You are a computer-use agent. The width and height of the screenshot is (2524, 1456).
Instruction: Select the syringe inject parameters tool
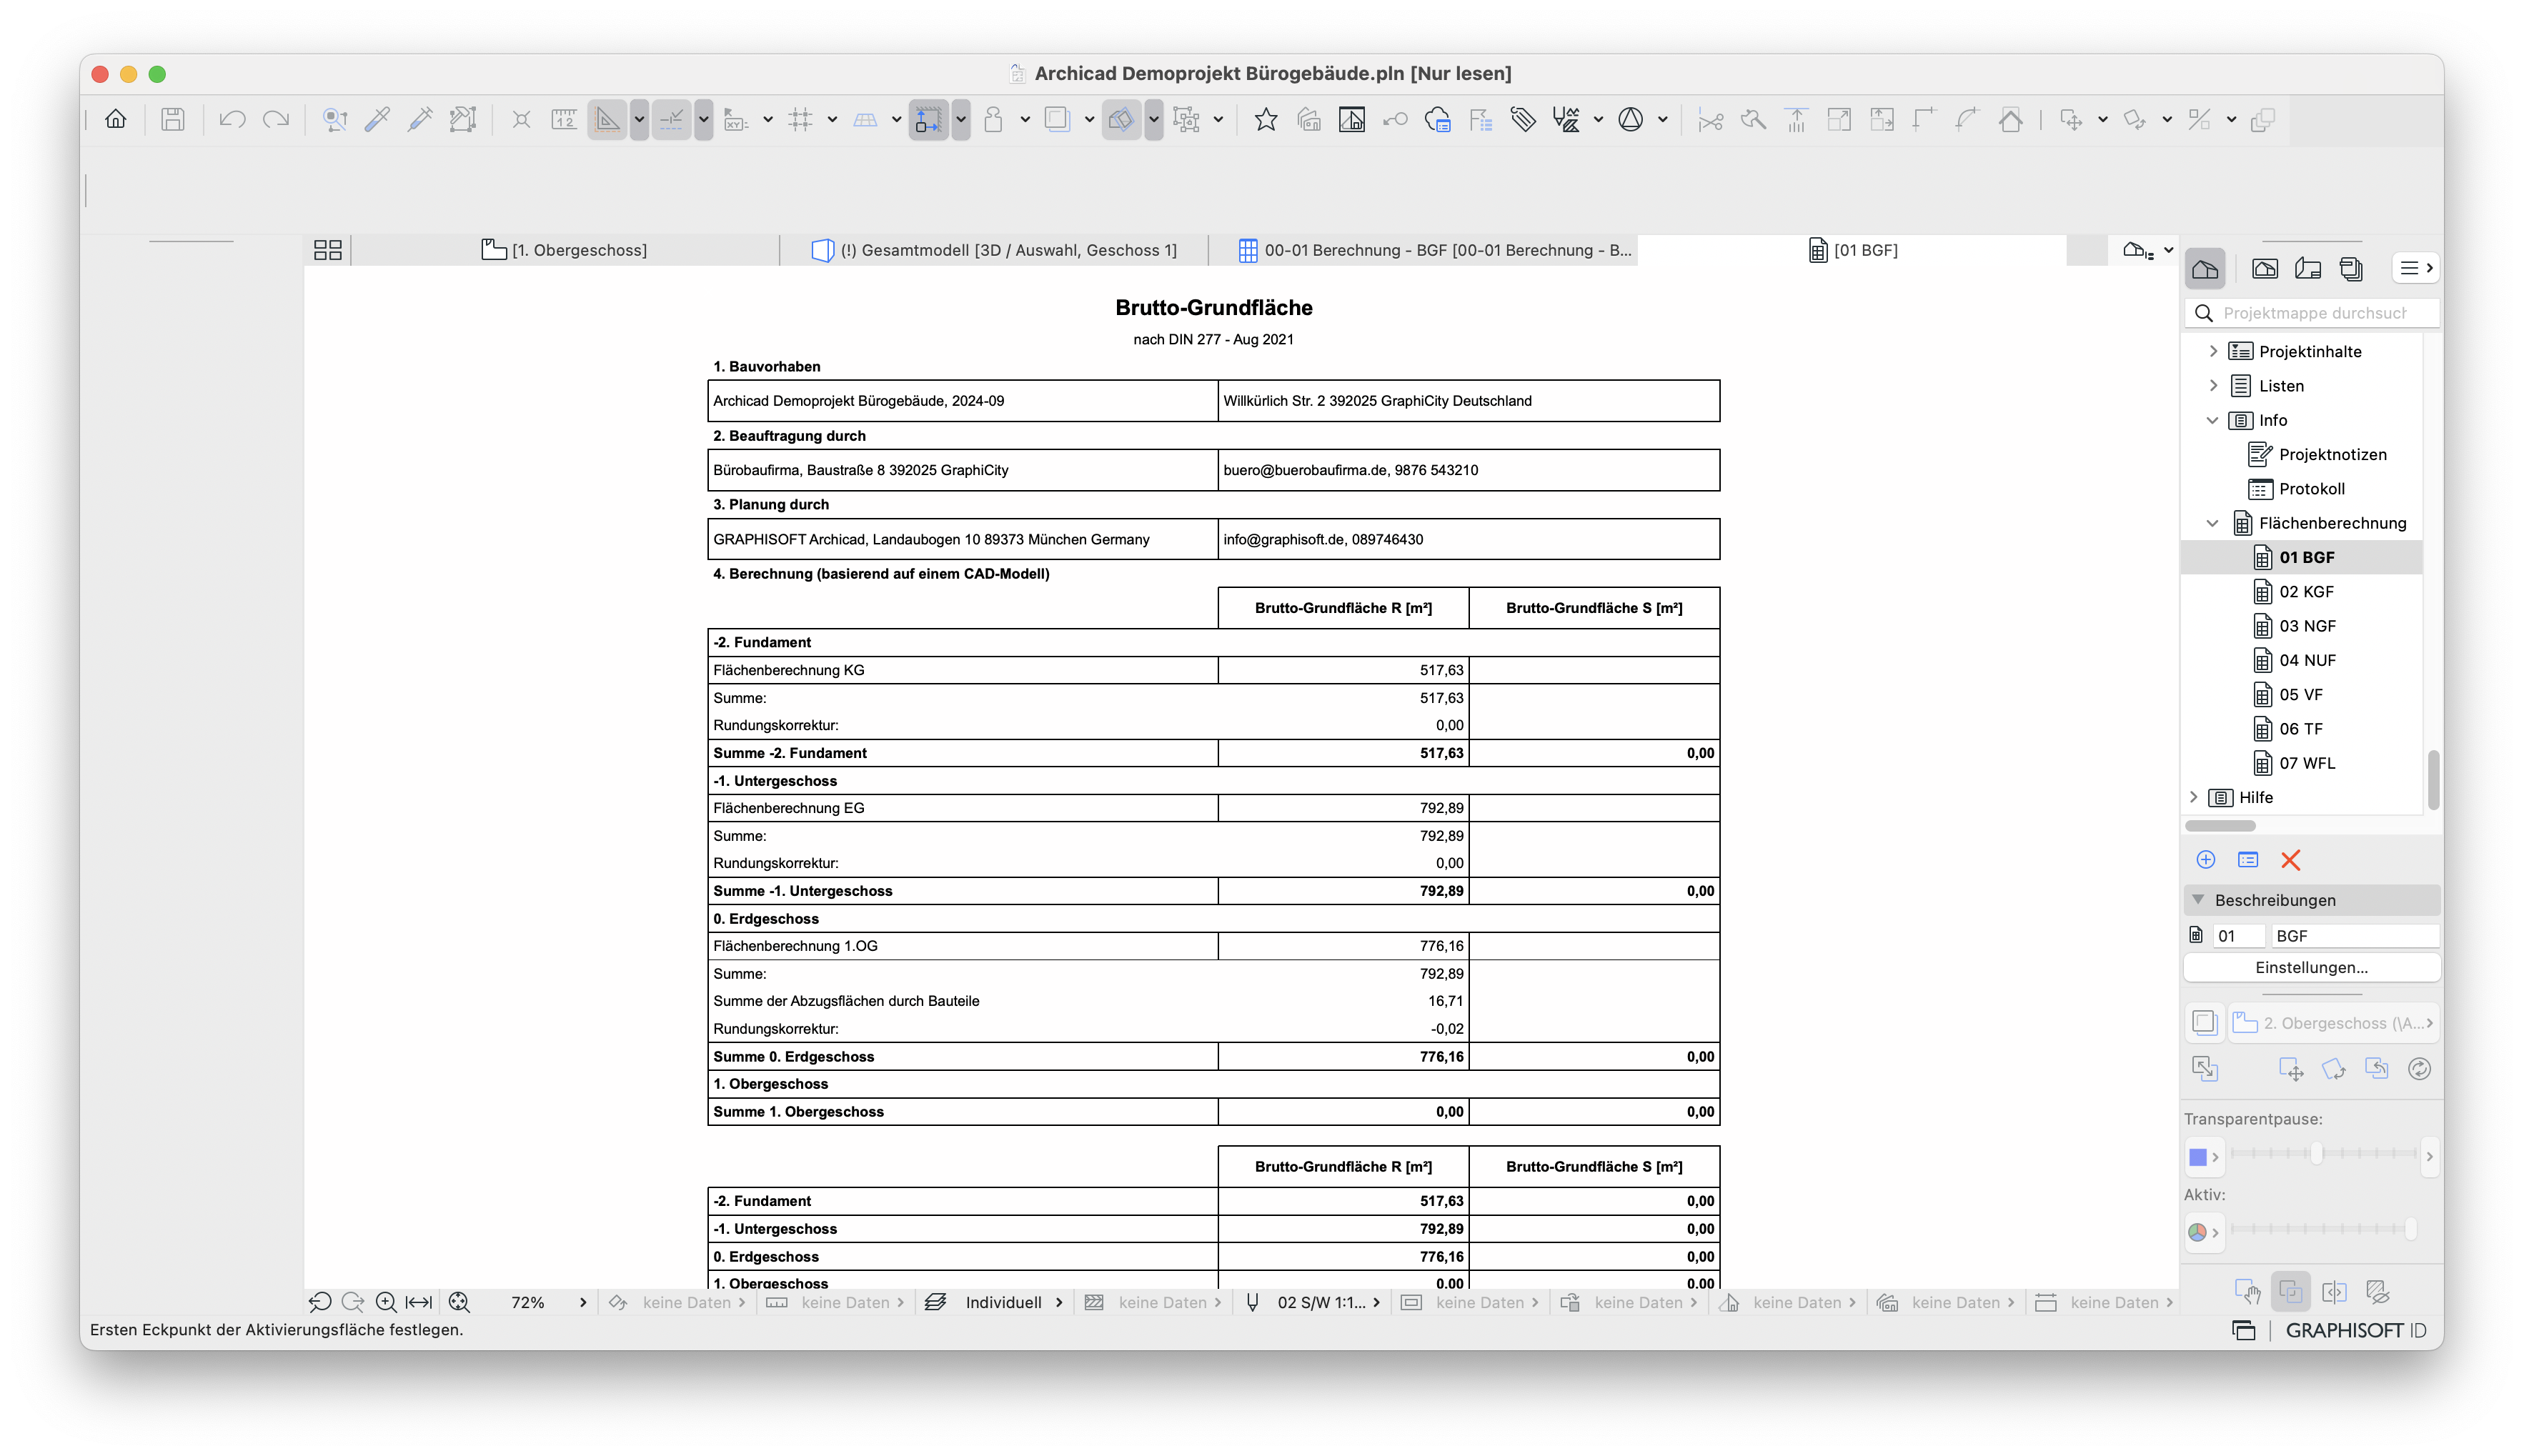pos(421,120)
